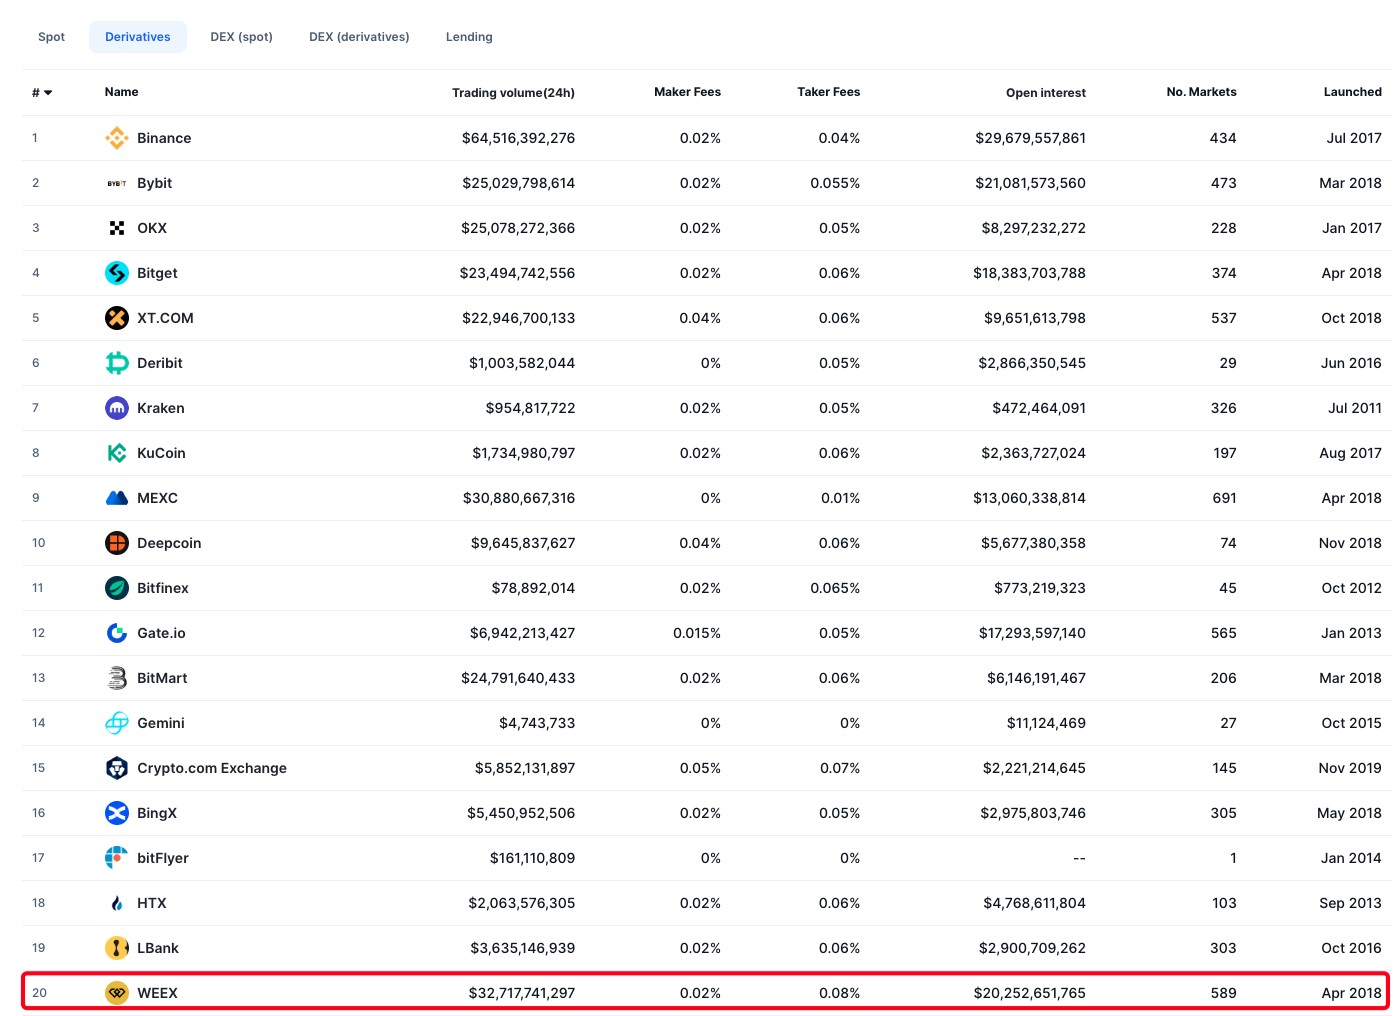Click the XT.COM logo icon
The height and width of the screenshot is (1016, 1396).
click(x=117, y=318)
